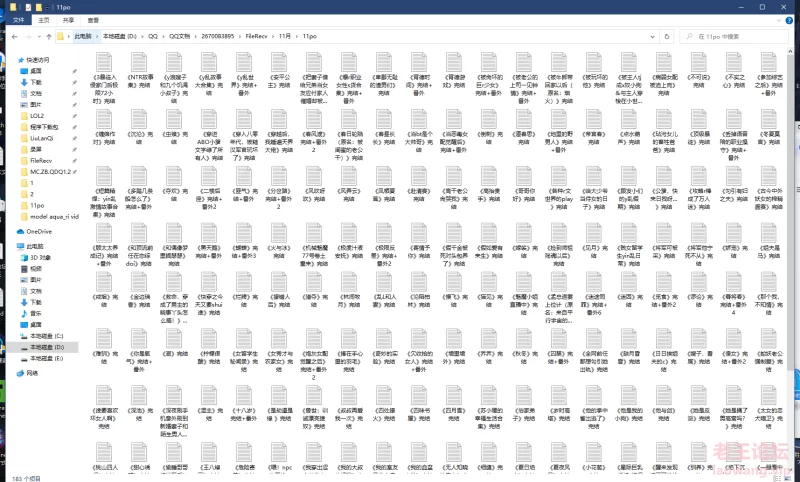Click the properties icon in the title bar

tap(28, 7)
